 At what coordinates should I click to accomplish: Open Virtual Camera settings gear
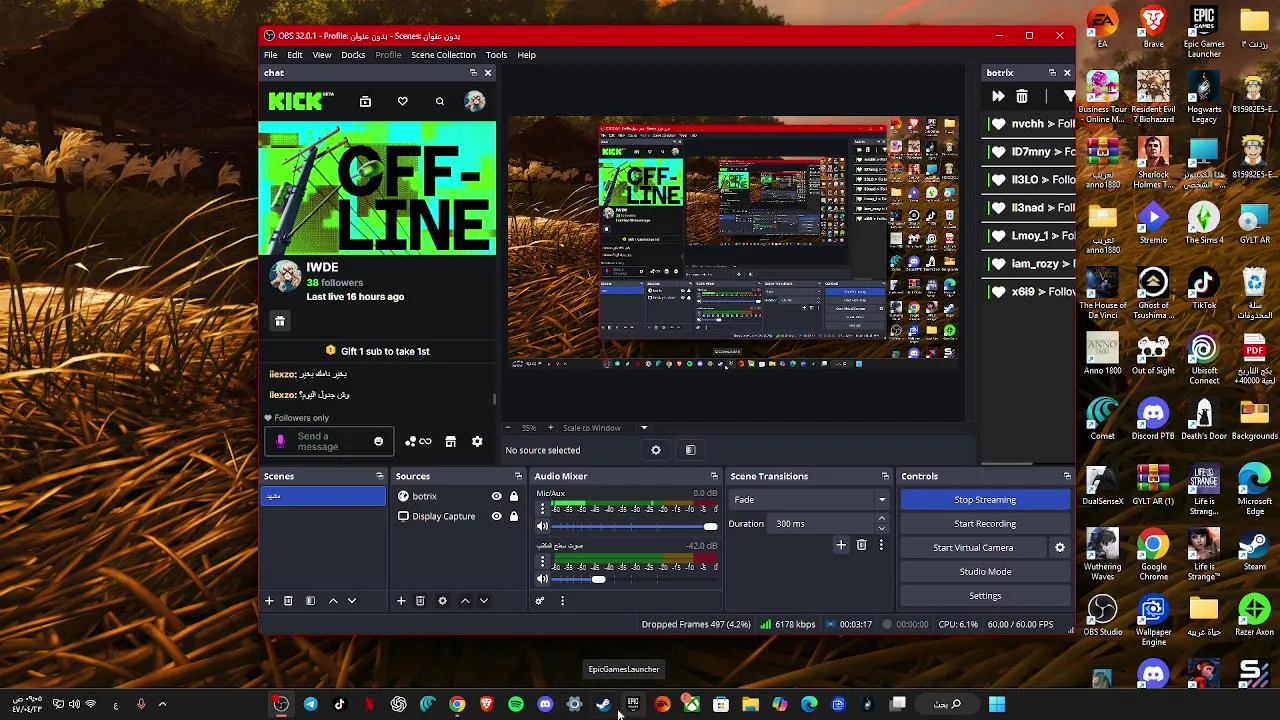coord(1060,548)
